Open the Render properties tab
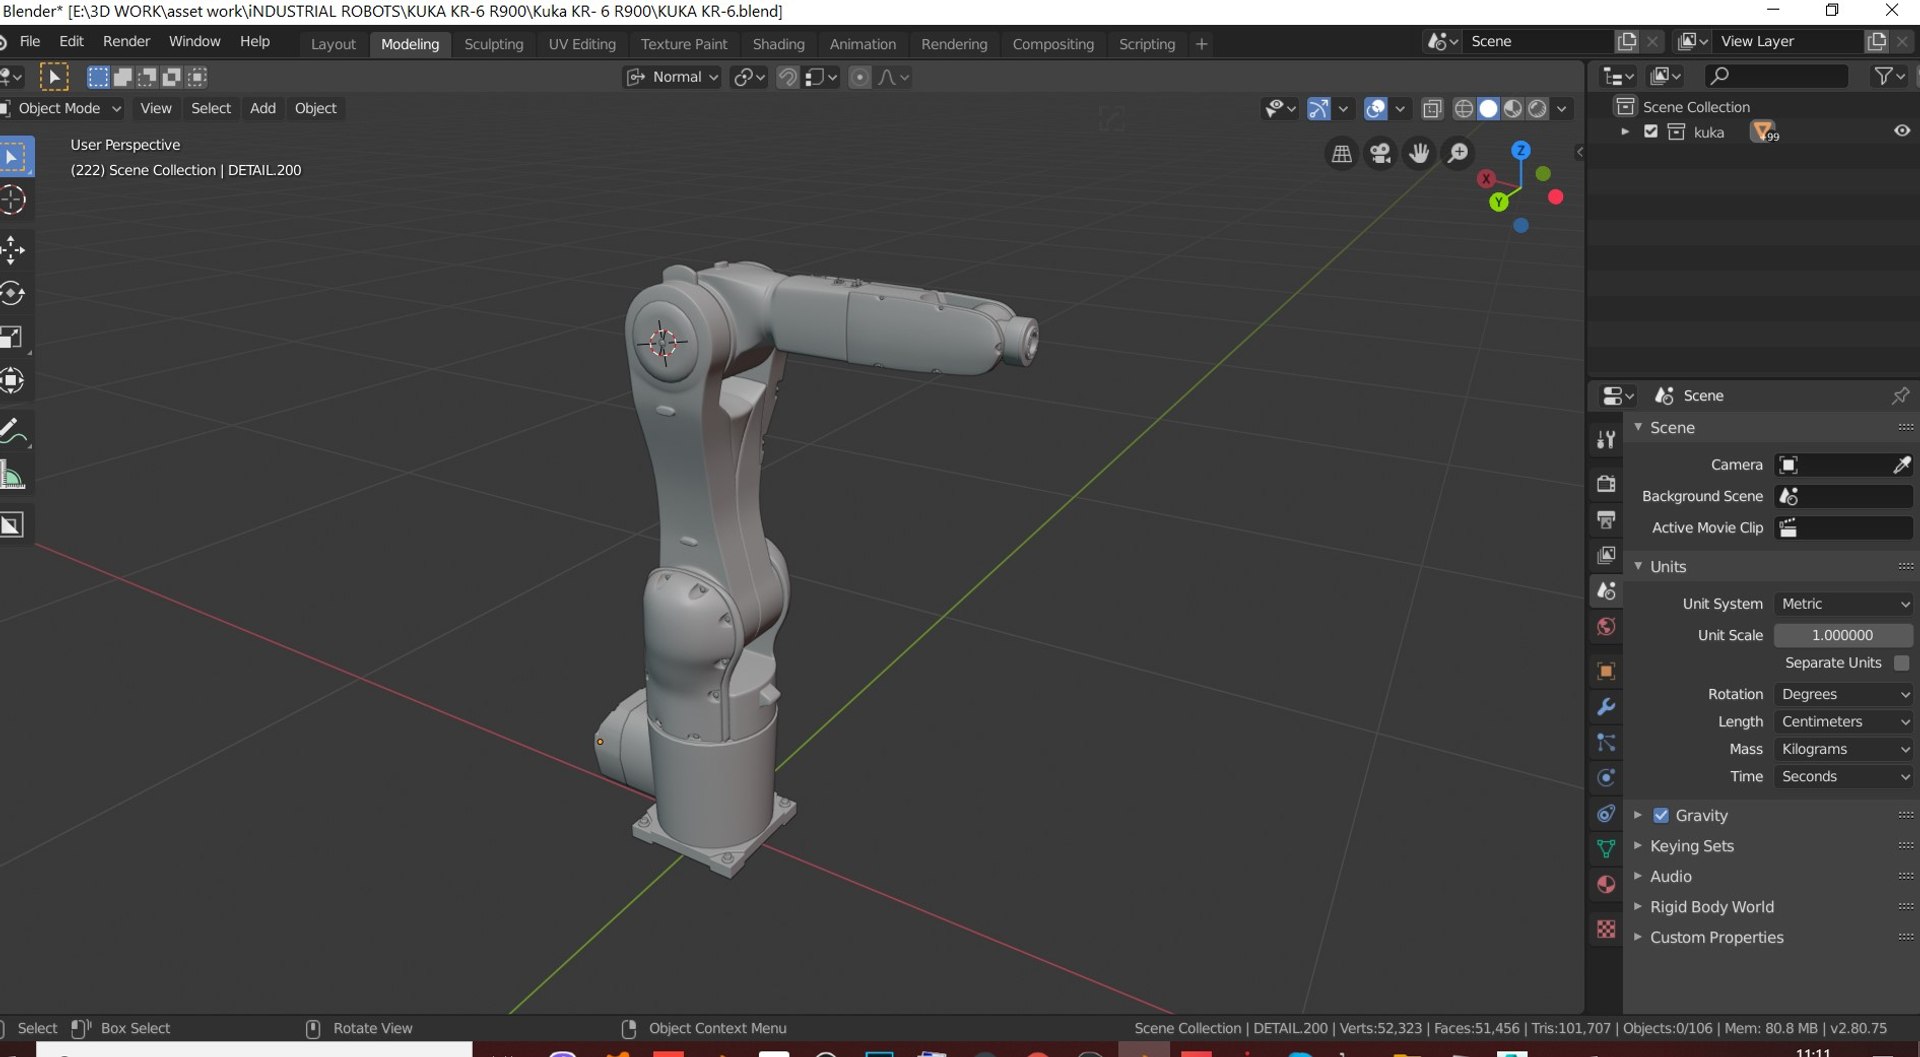This screenshot has width=1920, height=1057. coord(1606,483)
